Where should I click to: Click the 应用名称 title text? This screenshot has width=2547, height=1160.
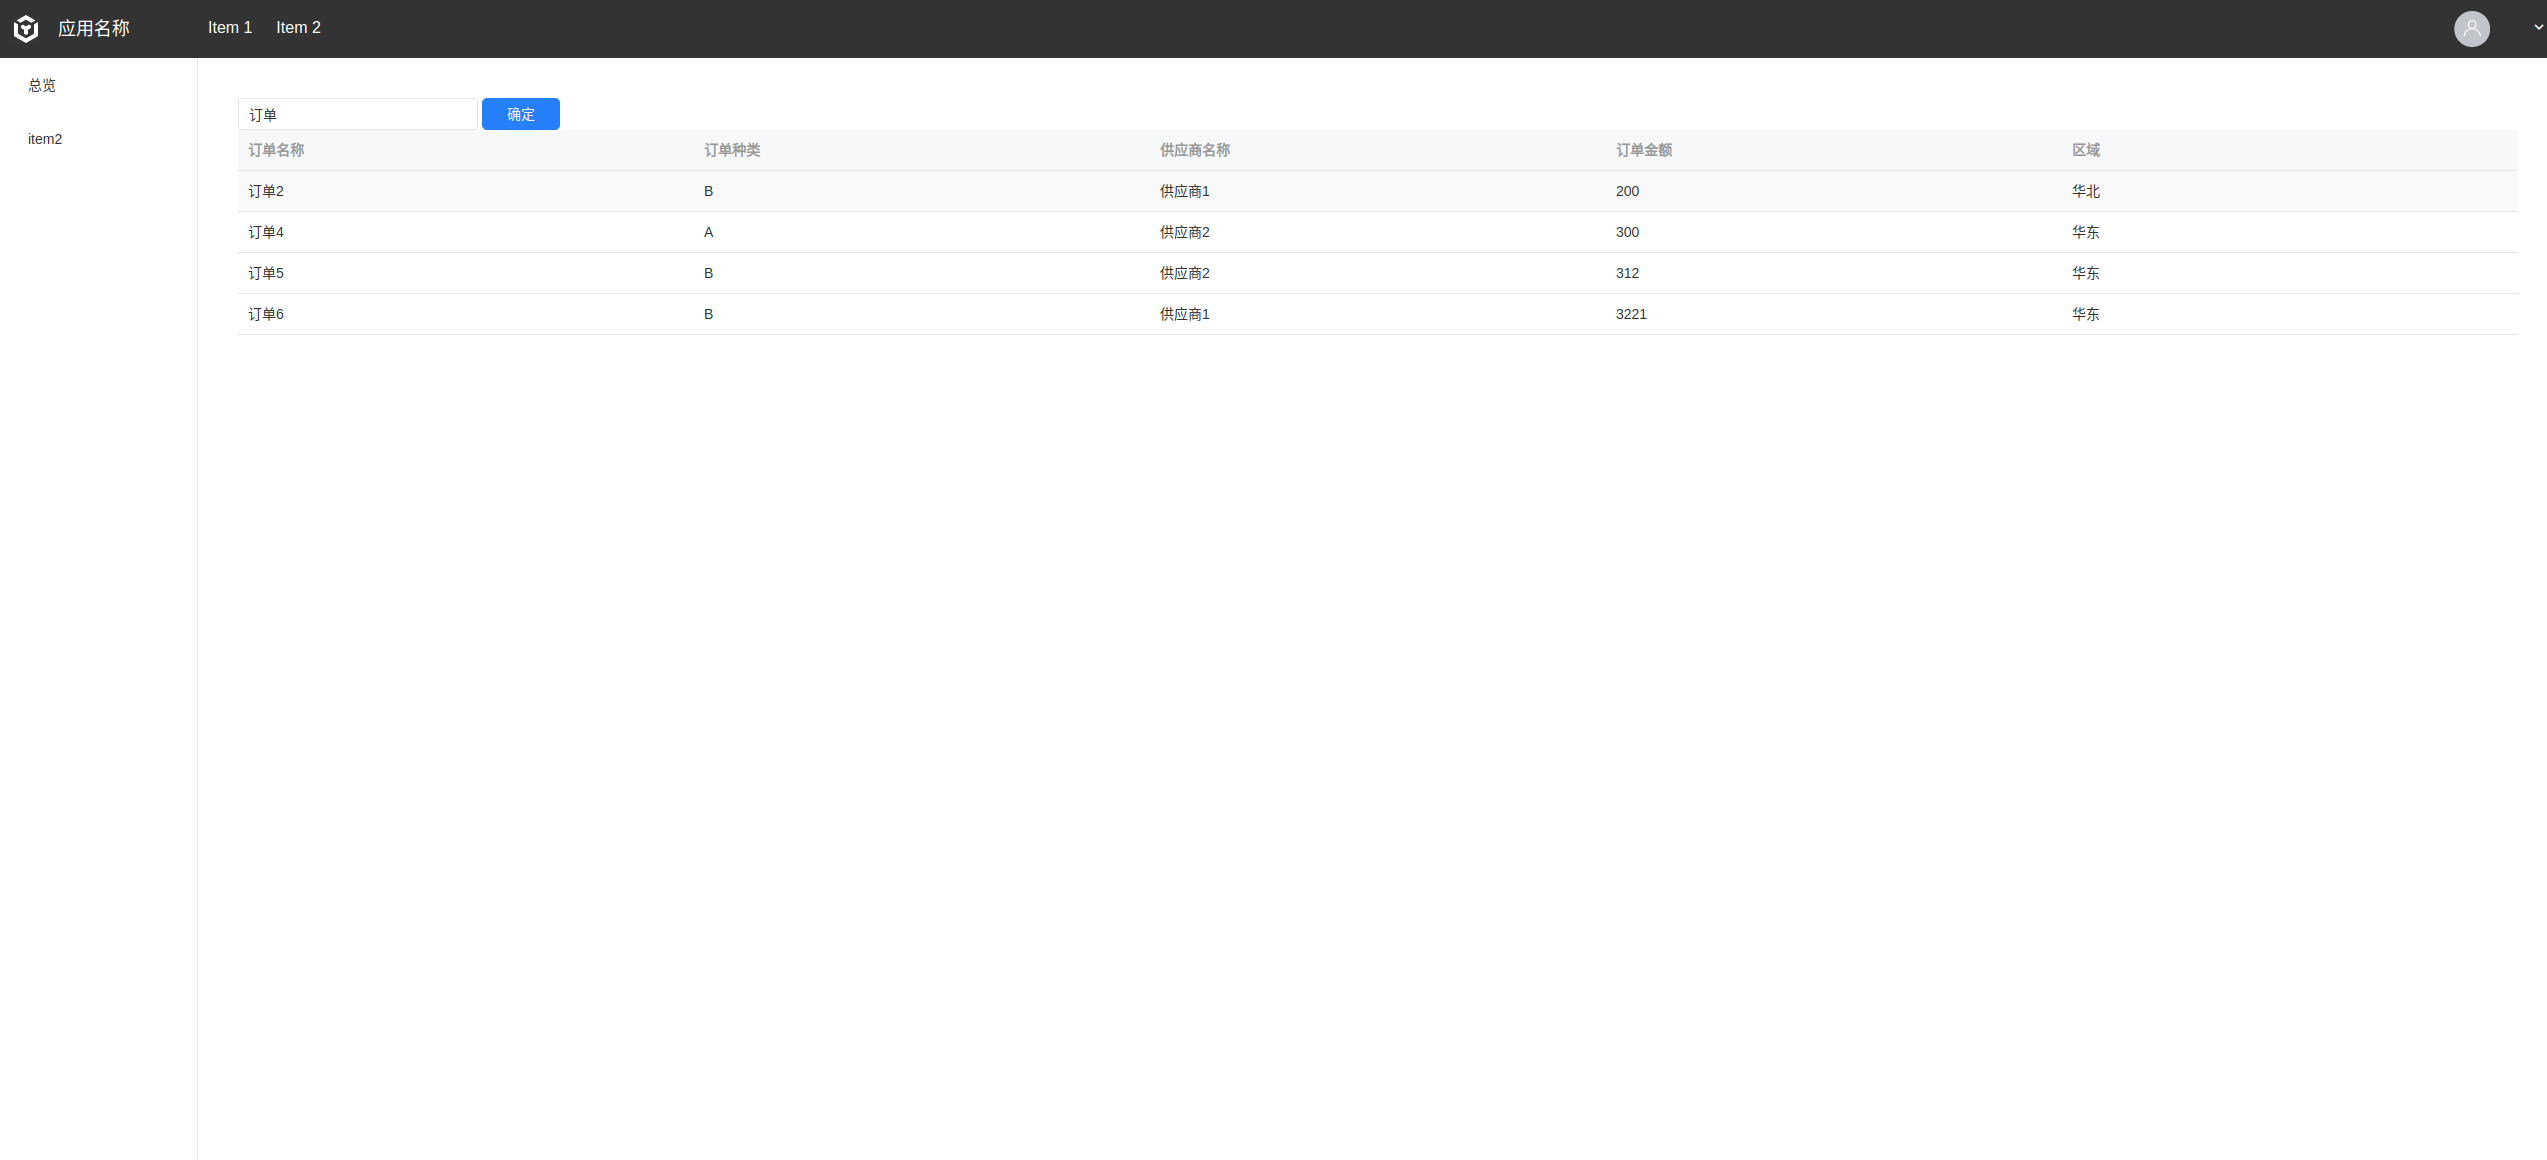[x=94, y=29]
